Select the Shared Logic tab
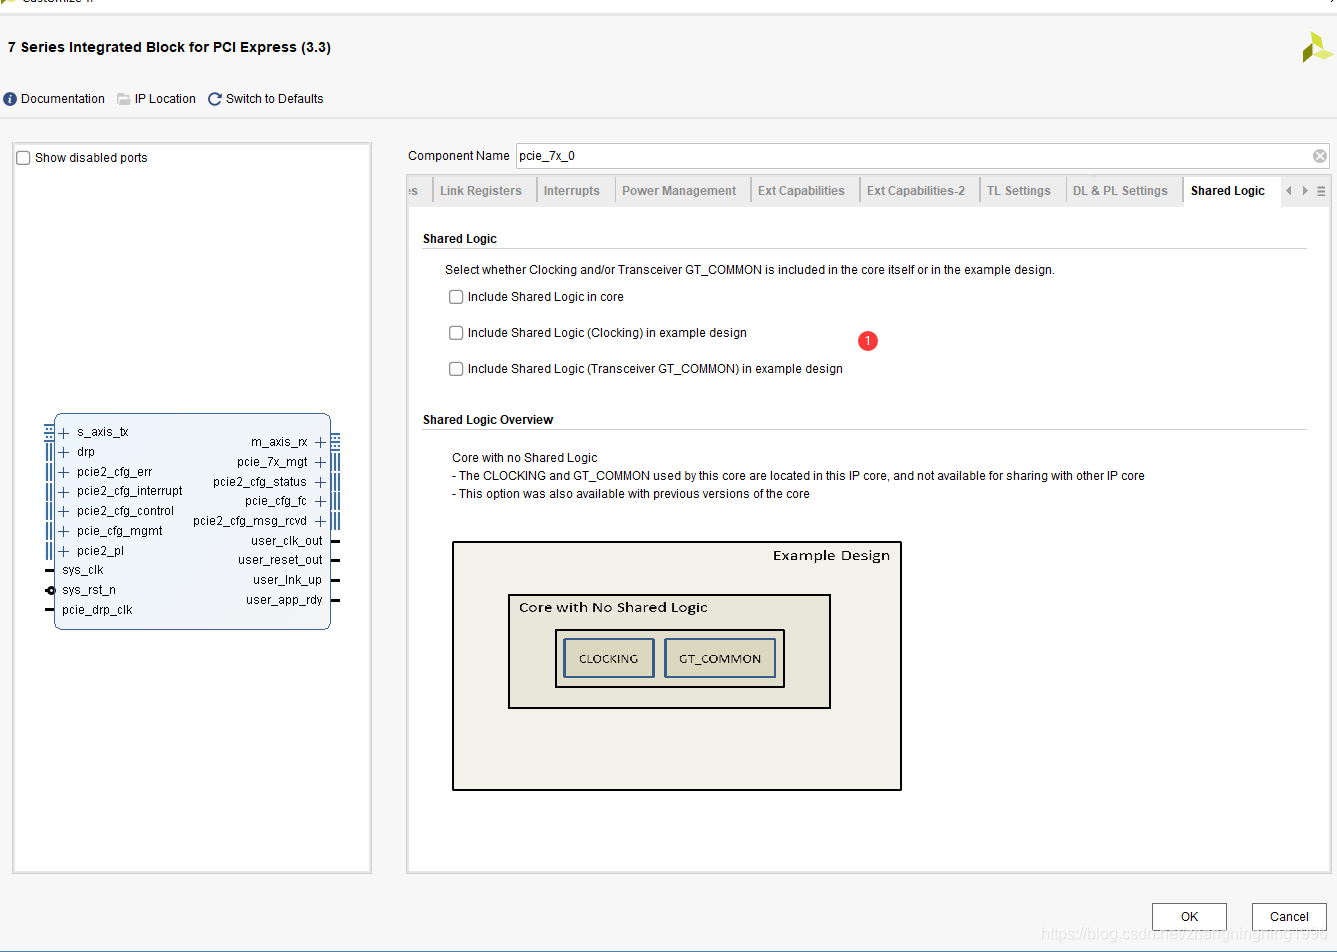This screenshot has width=1337, height=952. [x=1228, y=191]
